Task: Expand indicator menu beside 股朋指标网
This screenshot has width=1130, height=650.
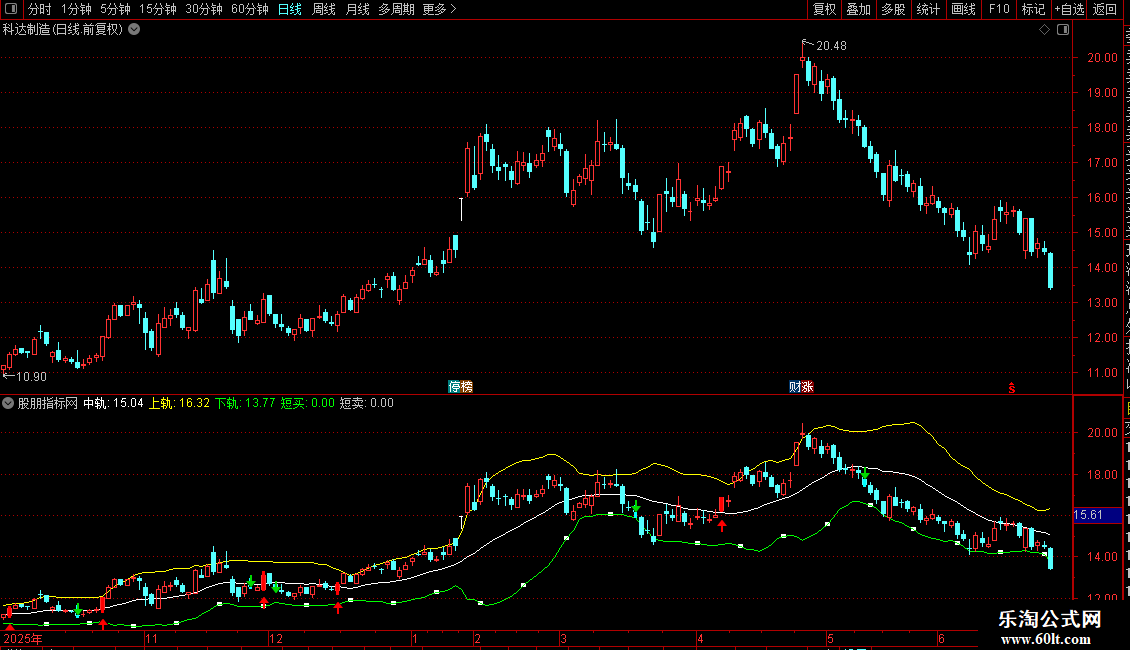Action: (x=8, y=404)
